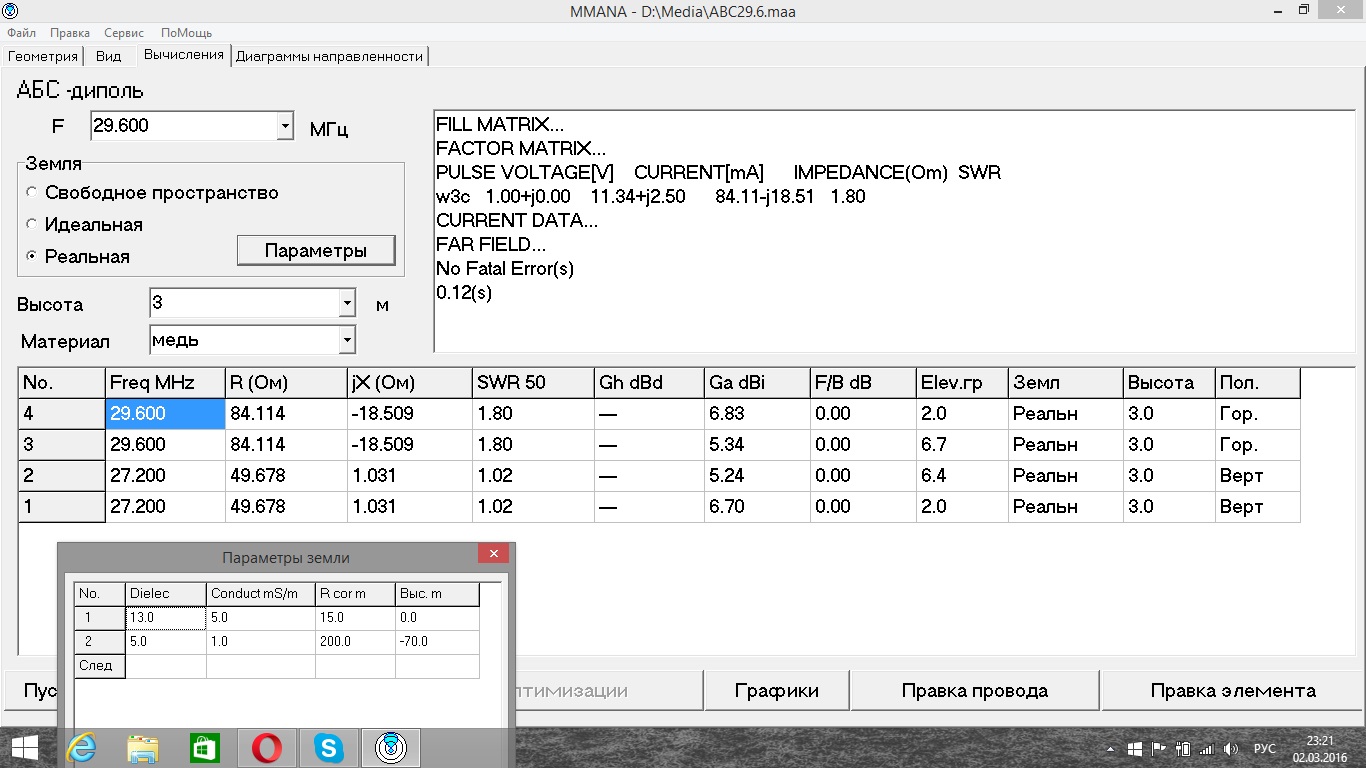The image size is (1366, 768).
Task: Switch input language via РУС indicator
Action: pyautogui.click(x=1265, y=749)
